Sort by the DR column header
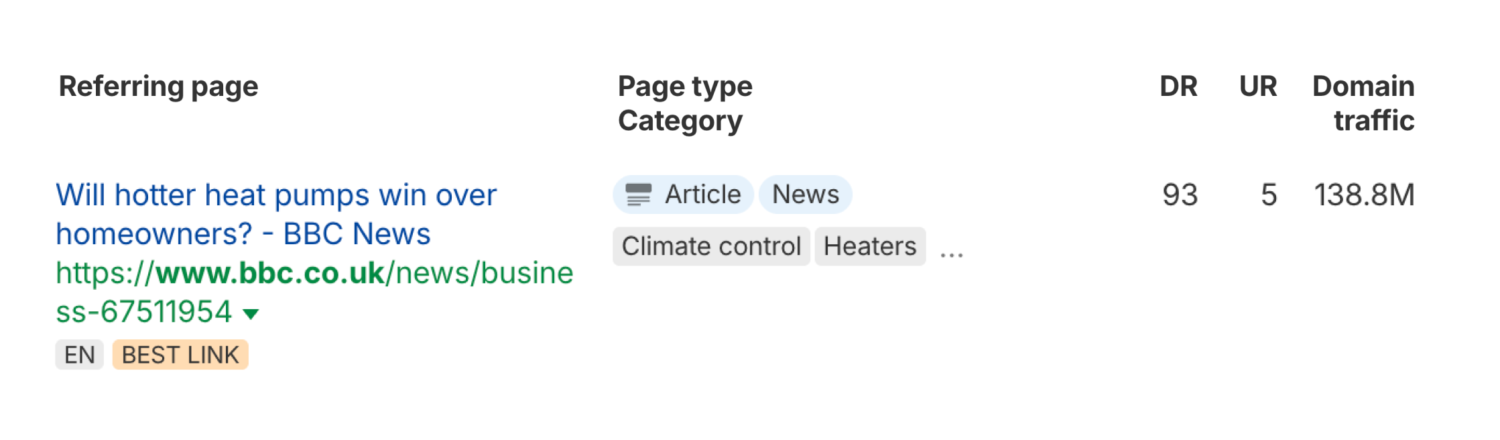Screen dimensions: 1500x440 click(x=1179, y=87)
